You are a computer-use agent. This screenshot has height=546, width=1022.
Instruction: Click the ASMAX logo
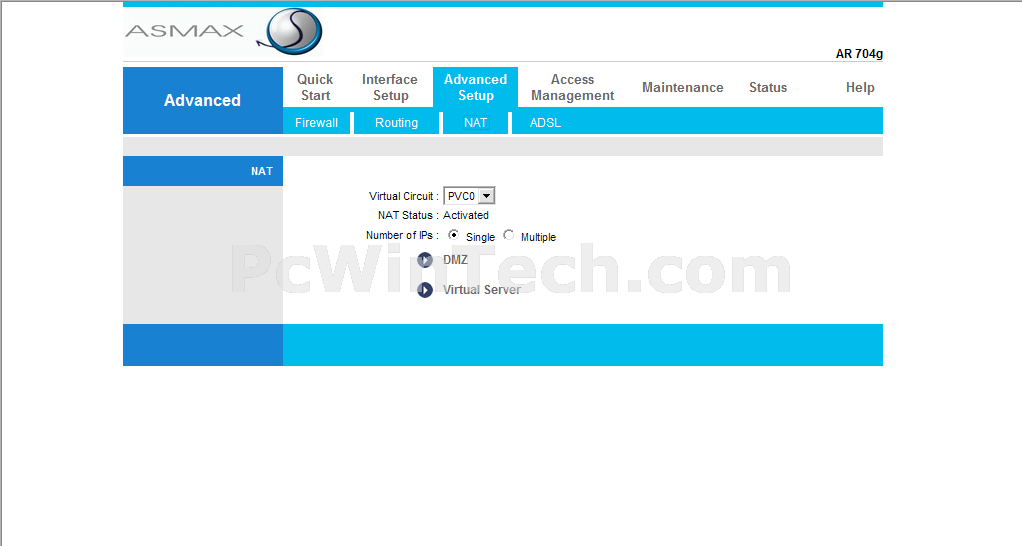click(223, 32)
